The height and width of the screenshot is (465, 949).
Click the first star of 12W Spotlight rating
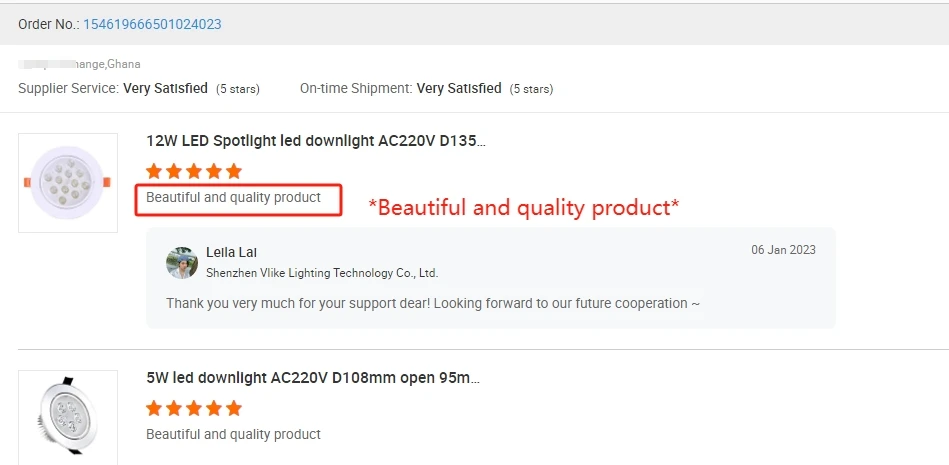click(154, 171)
